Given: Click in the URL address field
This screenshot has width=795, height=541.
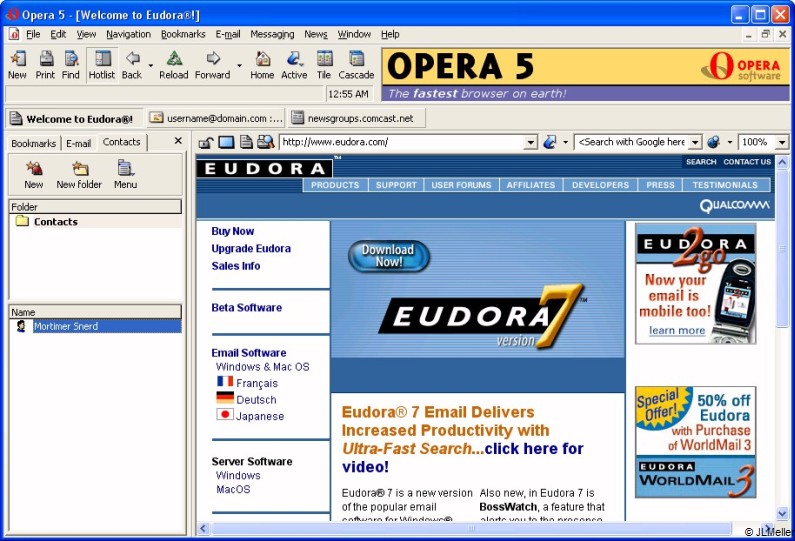Looking at the screenshot, I should (403, 142).
